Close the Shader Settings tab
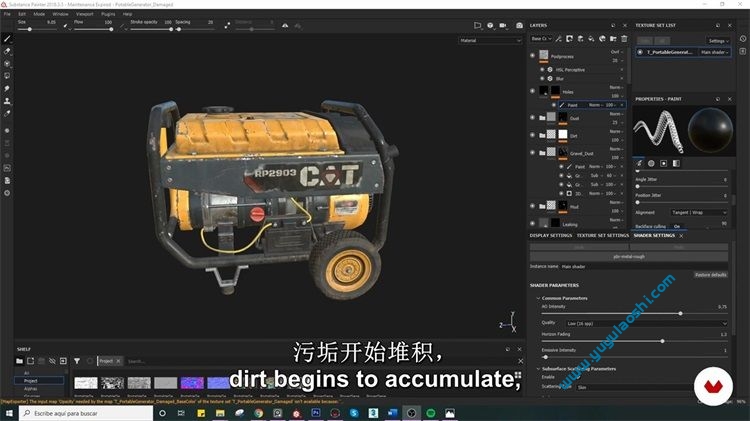Viewport: 750px width, 421px height. click(x=681, y=236)
